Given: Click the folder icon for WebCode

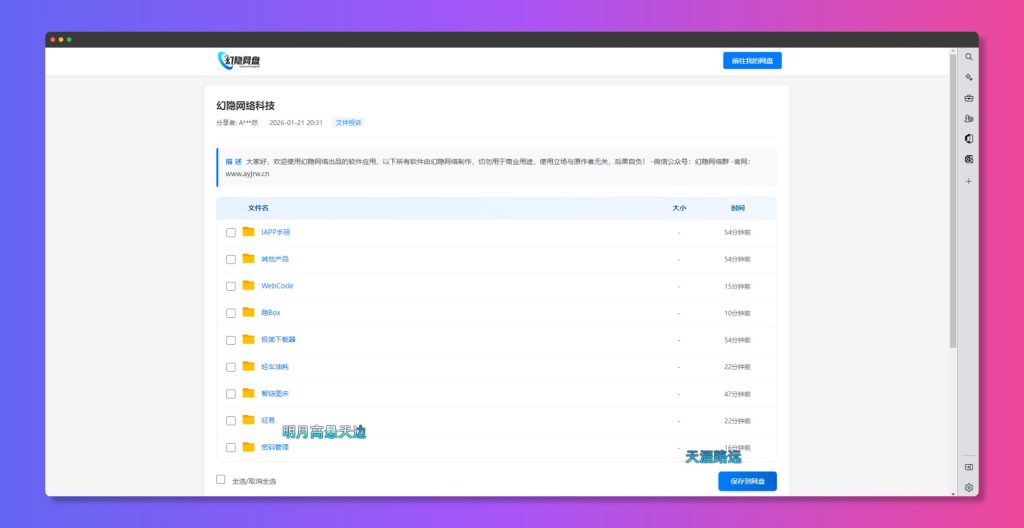Looking at the screenshot, I should (248, 285).
